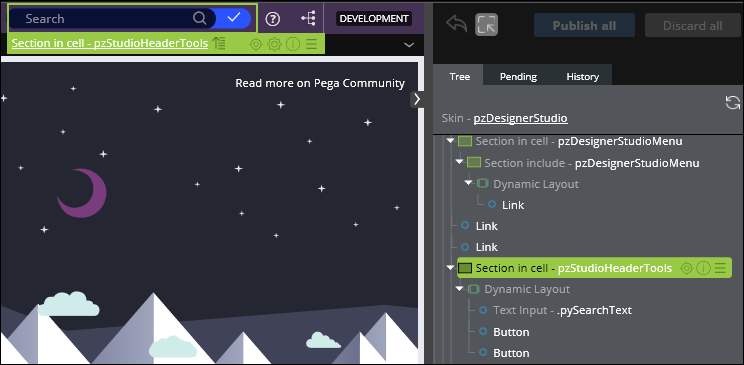Click tree-locate icon beside pzStudioHeaderTools link
744x365 pixels.
[x=219, y=43]
